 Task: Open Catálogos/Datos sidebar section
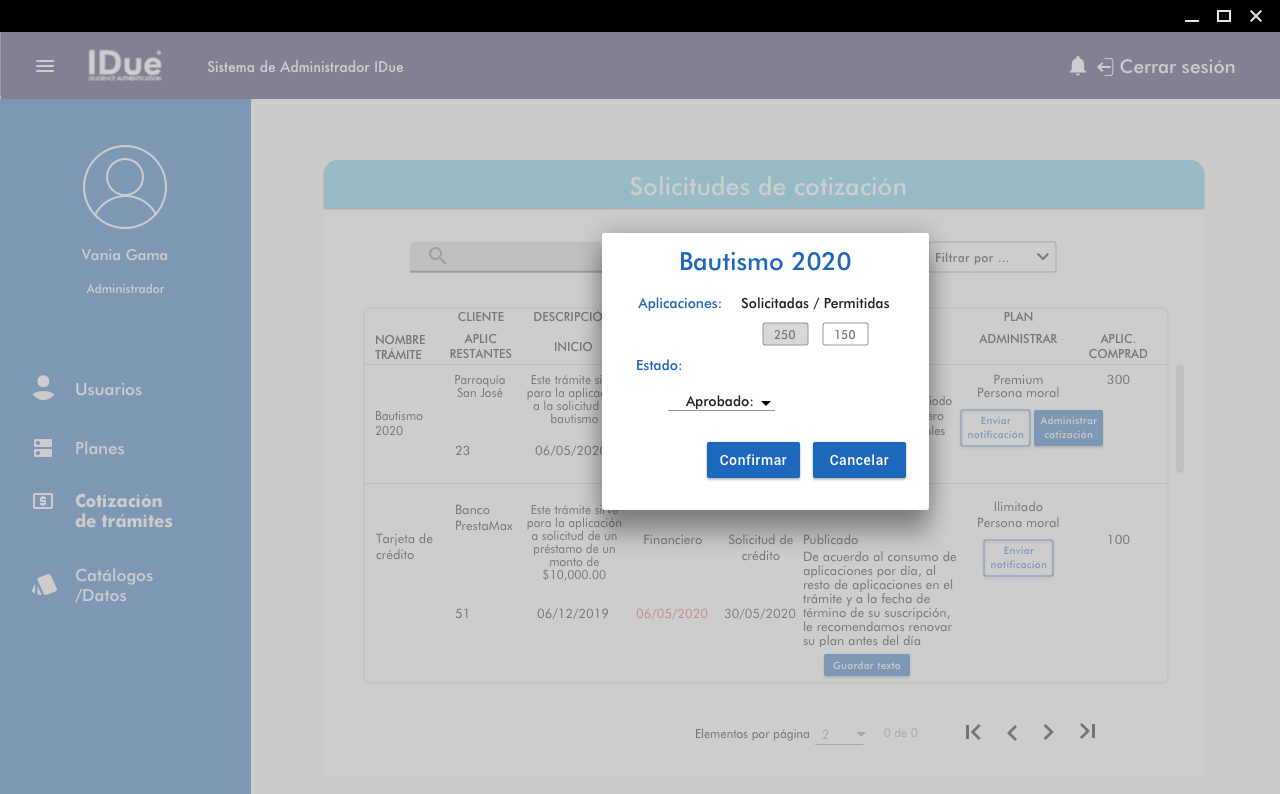[x=114, y=585]
